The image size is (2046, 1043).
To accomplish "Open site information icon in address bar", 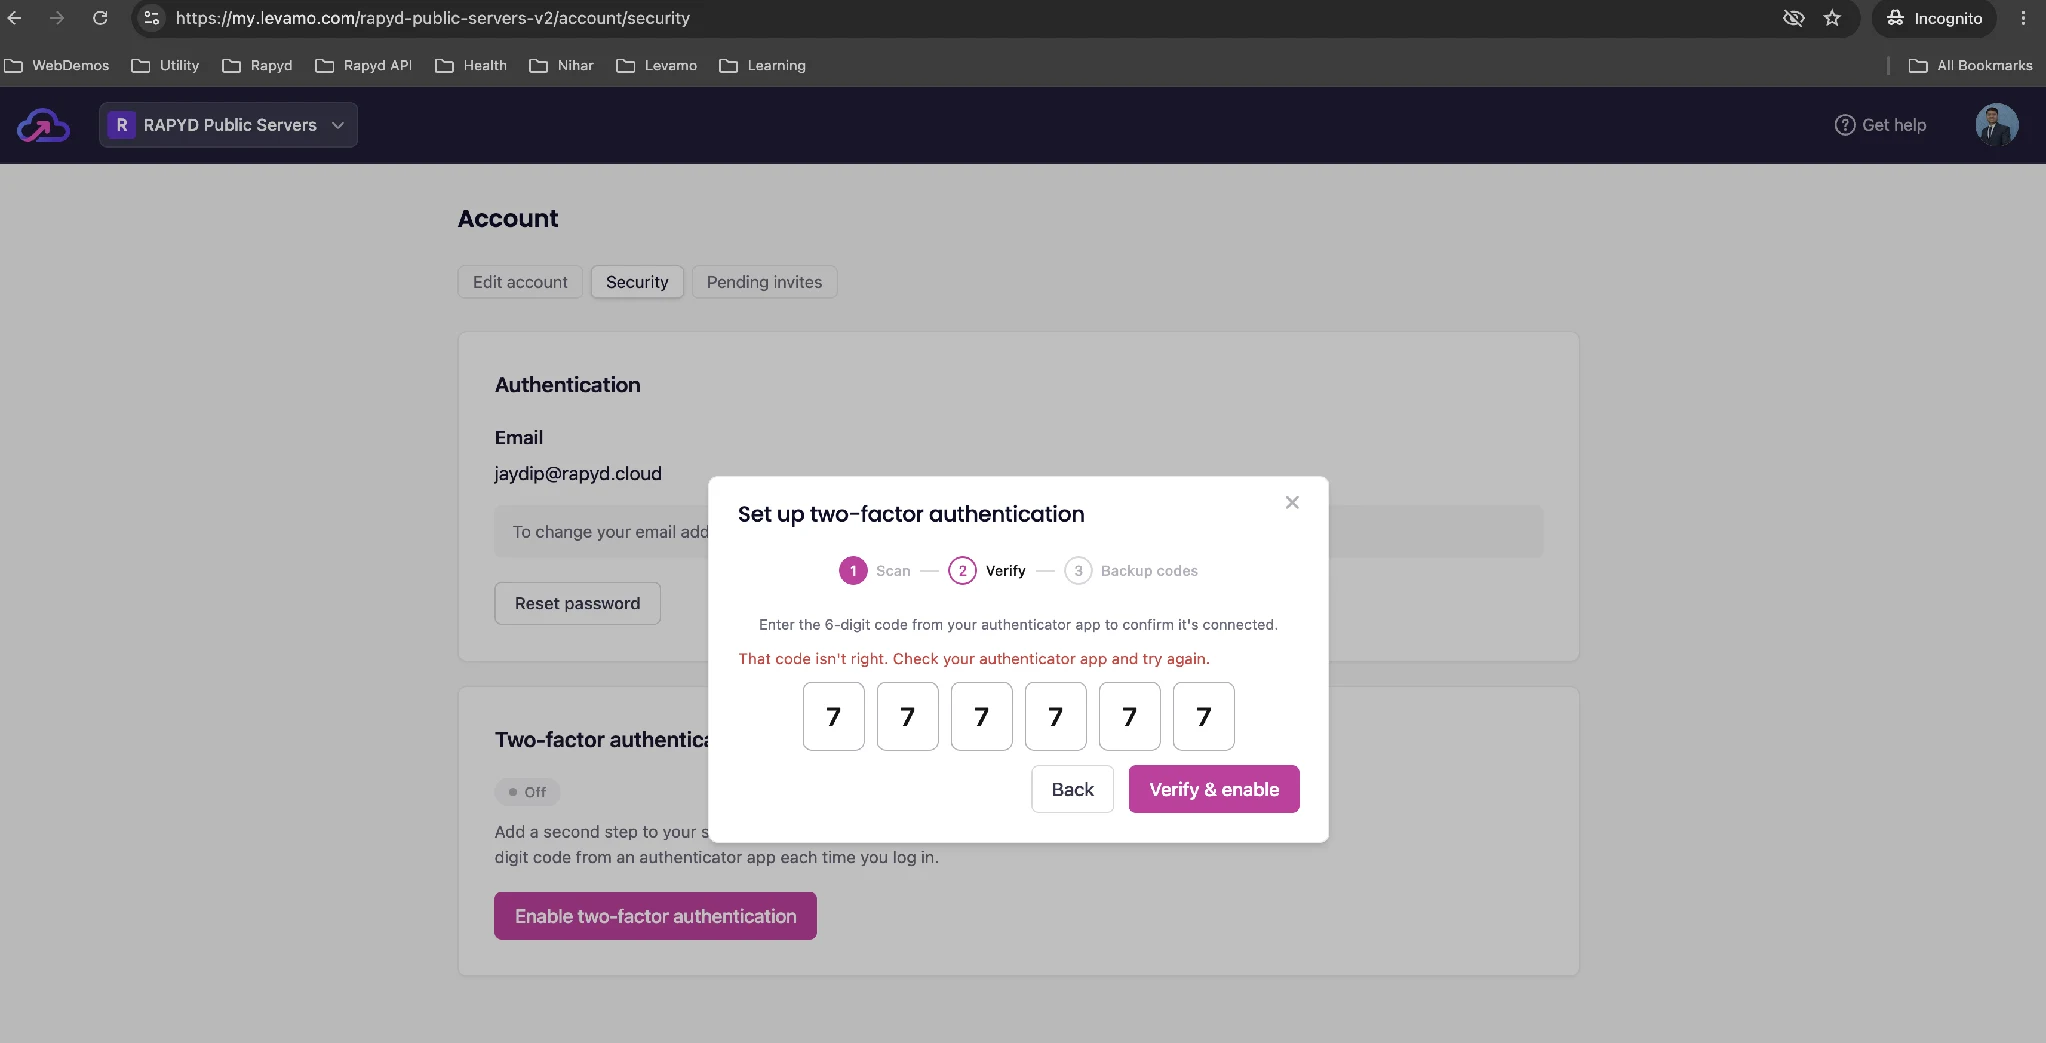I will [151, 18].
